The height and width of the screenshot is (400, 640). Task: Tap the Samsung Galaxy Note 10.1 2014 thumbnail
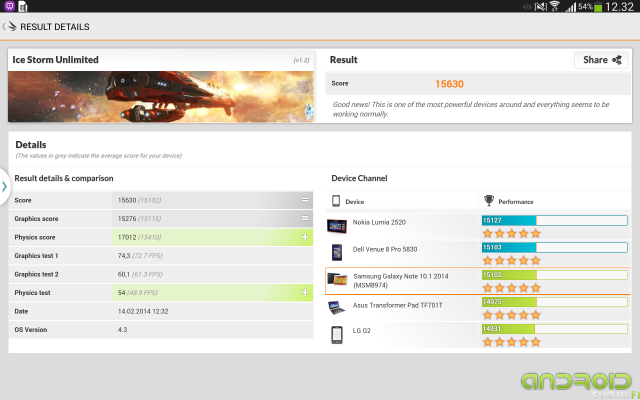(x=337, y=280)
